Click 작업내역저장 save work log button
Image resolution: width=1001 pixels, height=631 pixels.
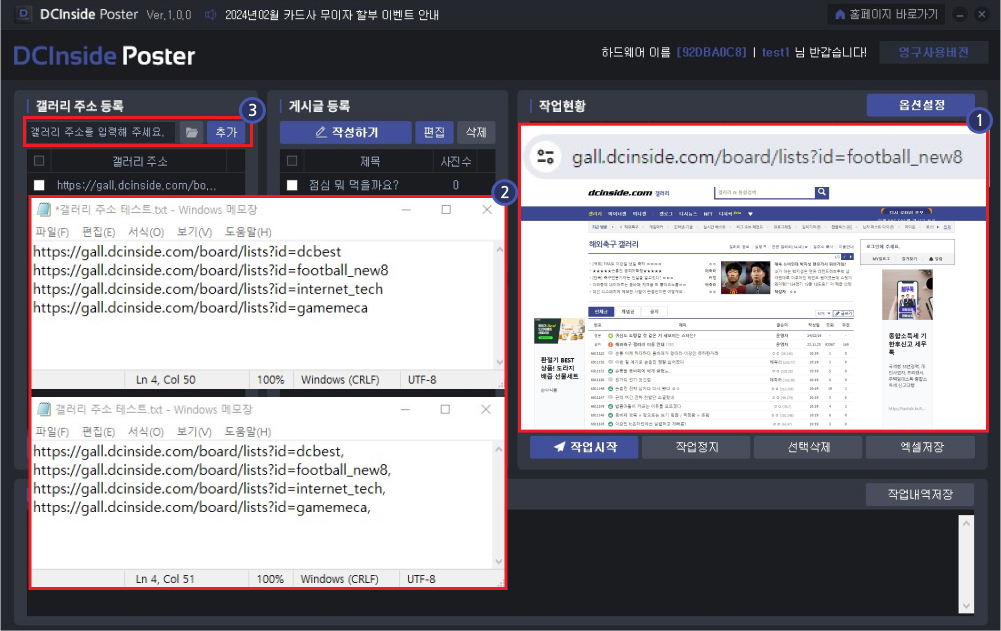click(920, 494)
